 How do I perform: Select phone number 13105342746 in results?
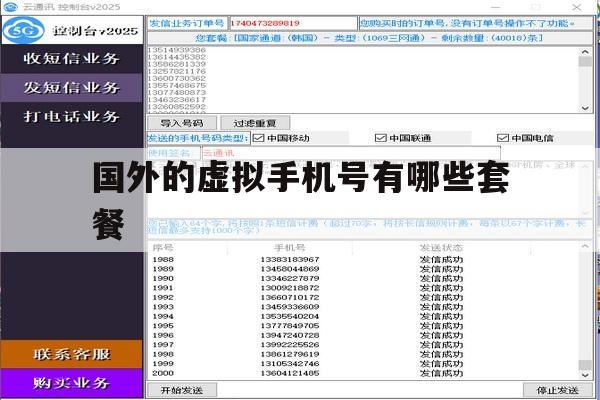coord(290,364)
